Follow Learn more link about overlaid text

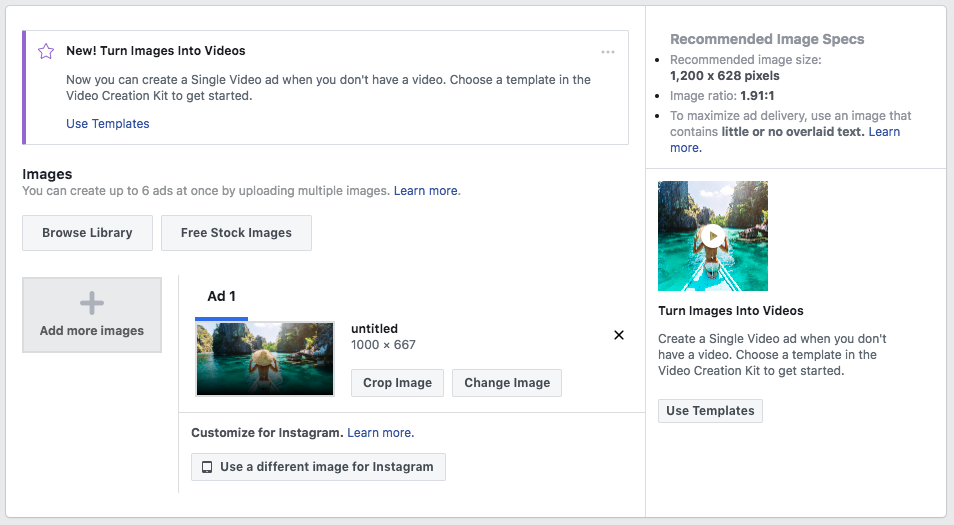pyautogui.click(x=883, y=132)
